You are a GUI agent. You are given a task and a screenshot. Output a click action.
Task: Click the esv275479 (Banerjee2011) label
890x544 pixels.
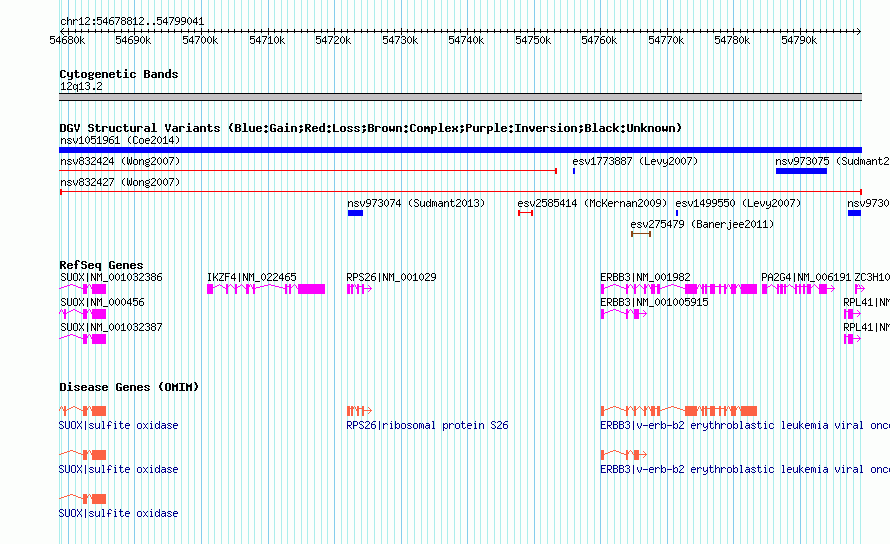[x=702, y=224]
